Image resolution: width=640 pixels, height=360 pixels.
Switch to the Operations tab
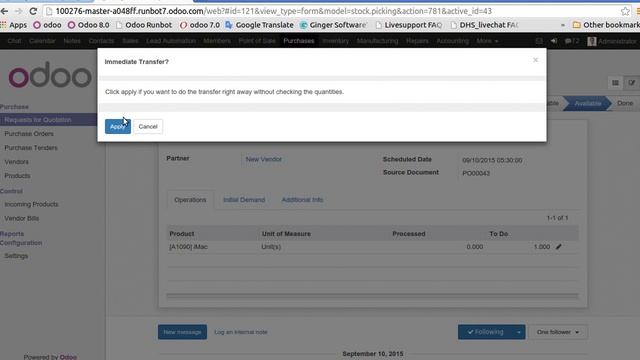pos(190,200)
